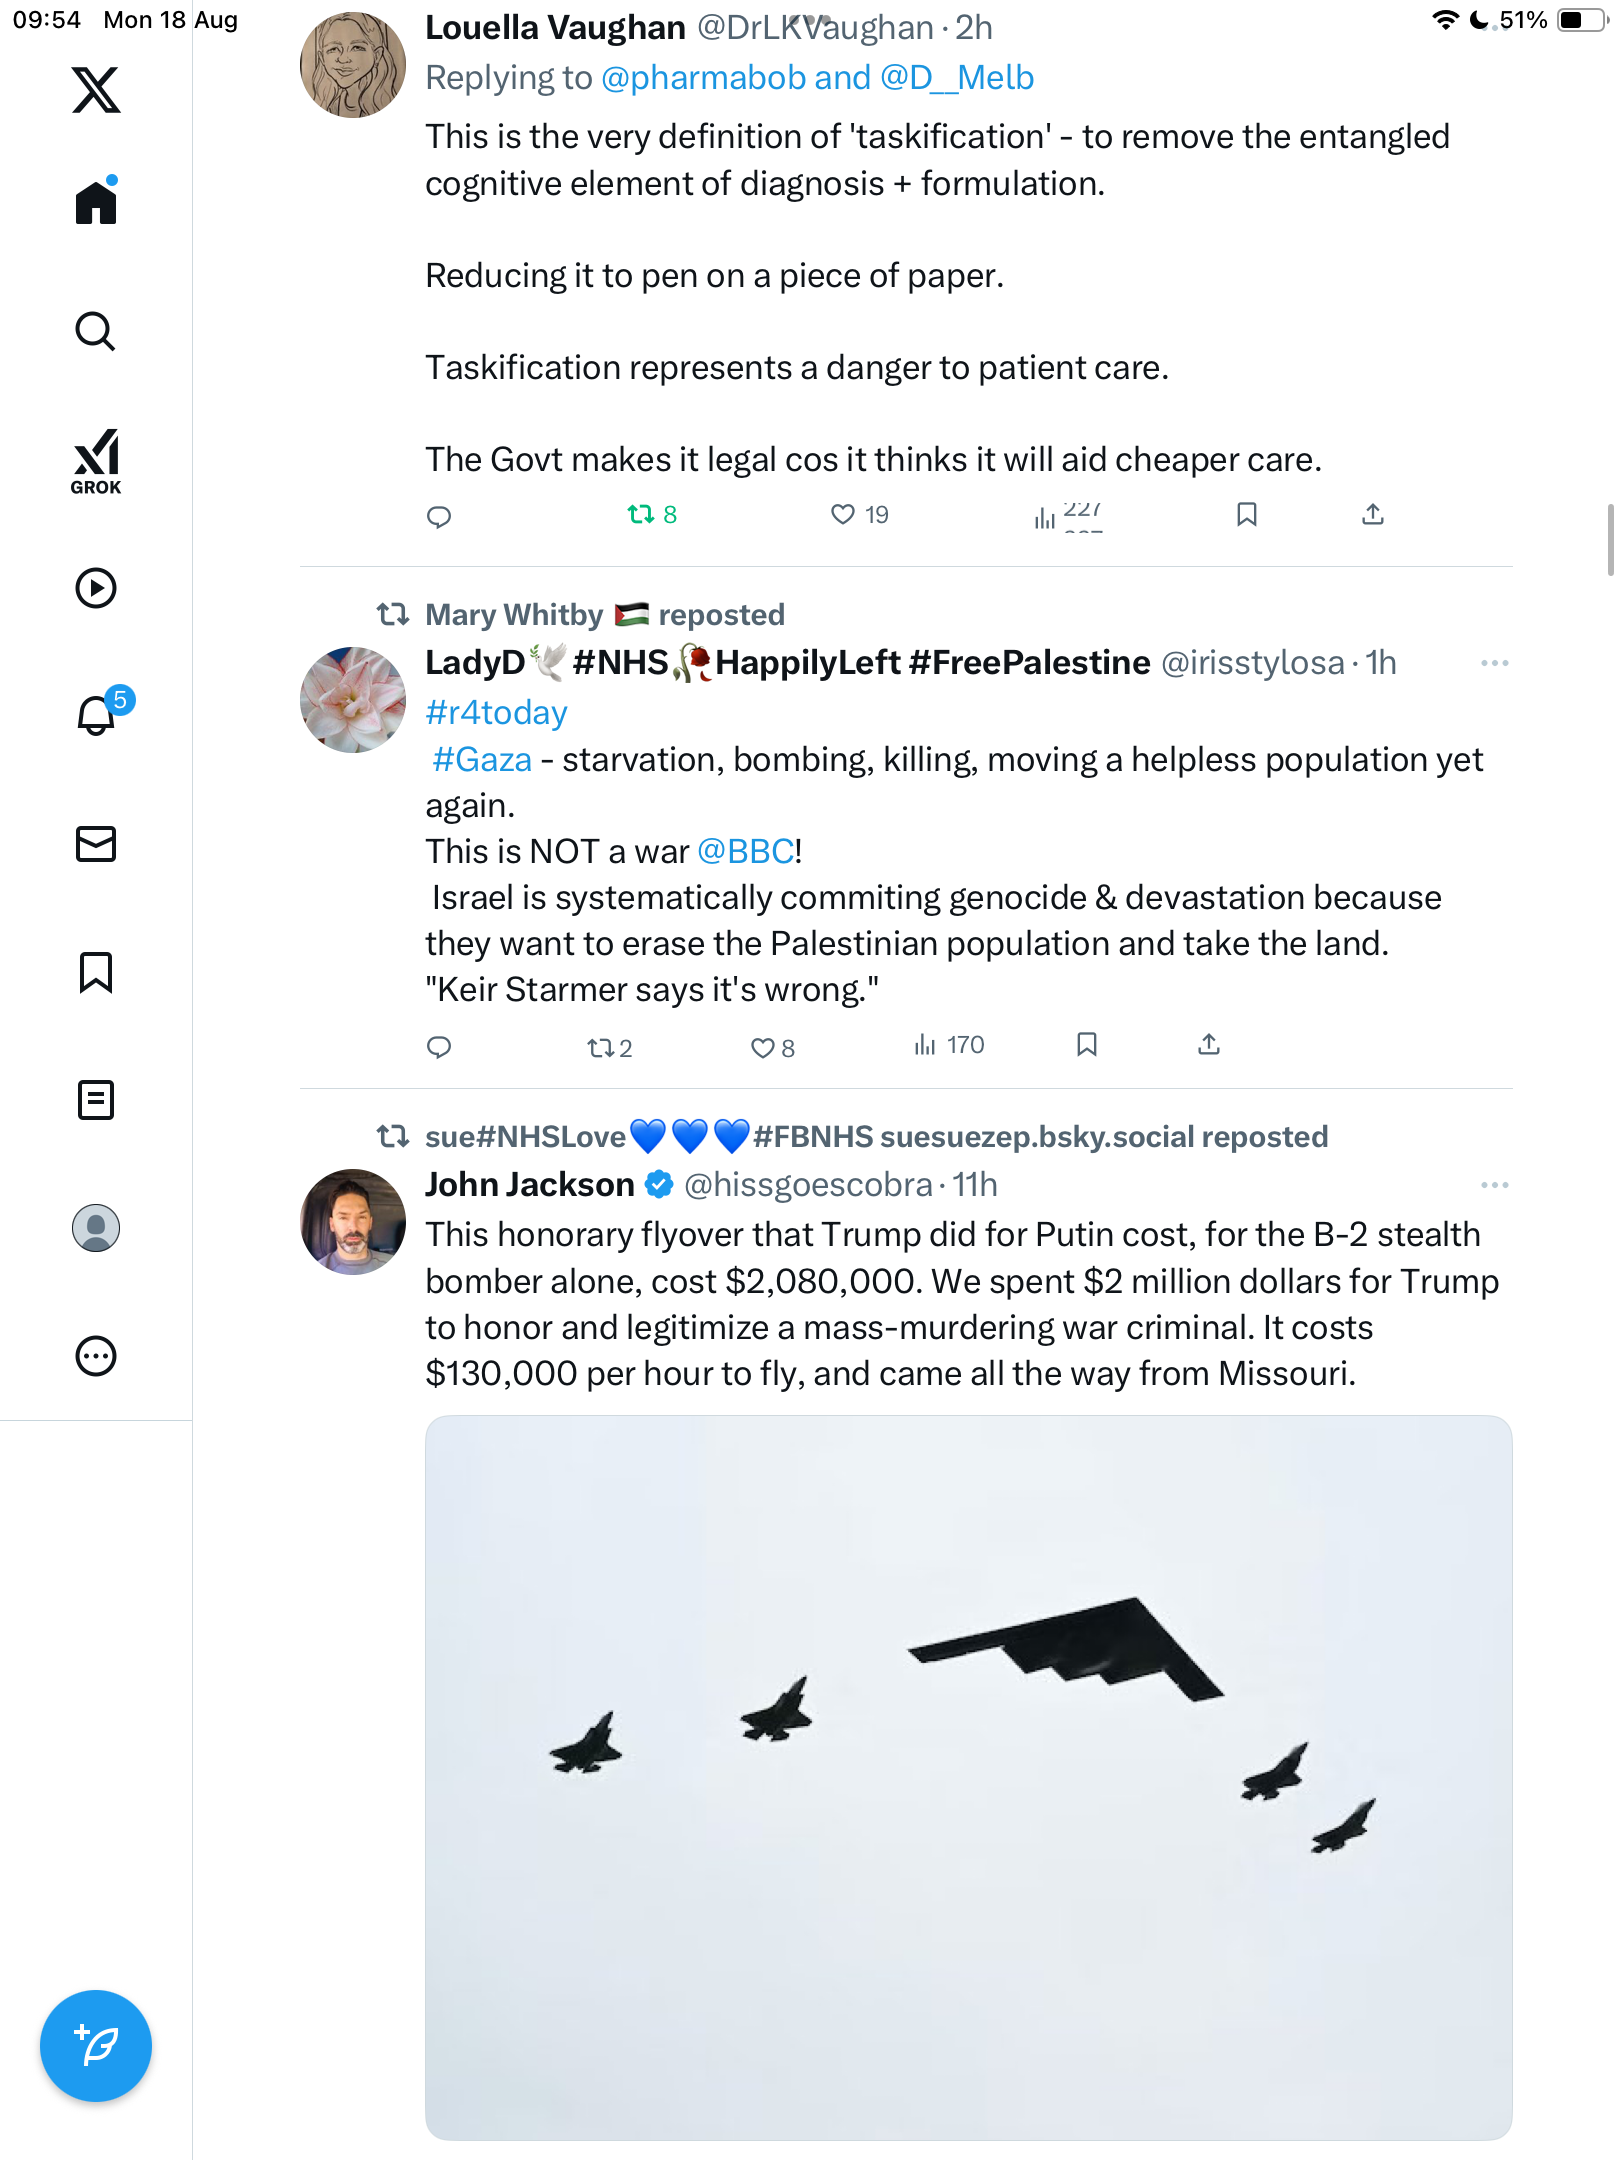Viewport: 1620px width, 2160px height.
Task: Expand the More menu in the sidebar
Action: 96,1356
